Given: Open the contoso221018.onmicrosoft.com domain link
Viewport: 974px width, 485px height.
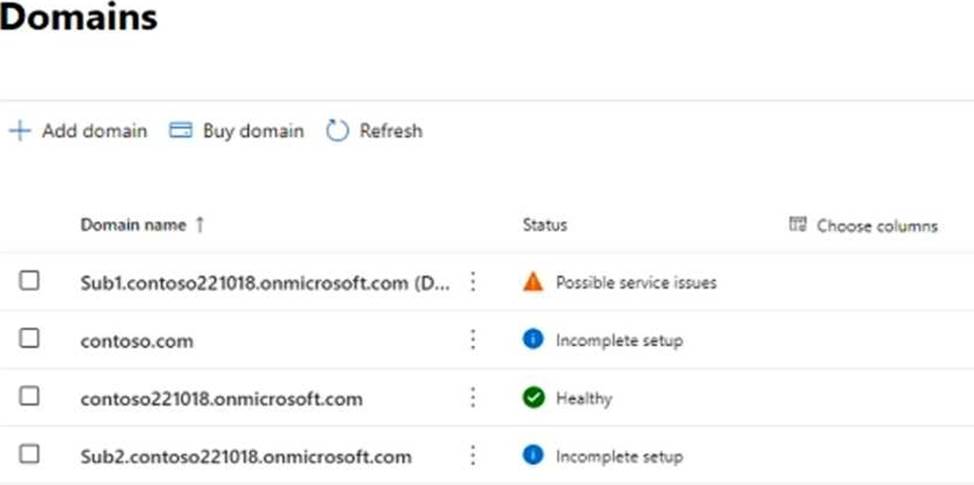Looking at the screenshot, I should click(x=221, y=399).
